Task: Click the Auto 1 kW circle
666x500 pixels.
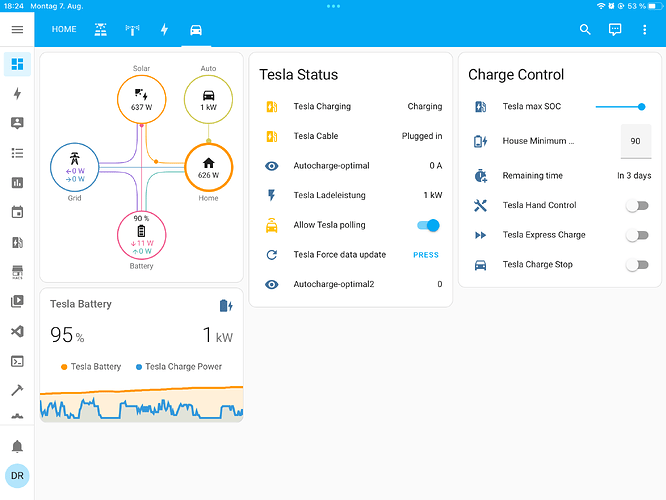Action: click(208, 99)
